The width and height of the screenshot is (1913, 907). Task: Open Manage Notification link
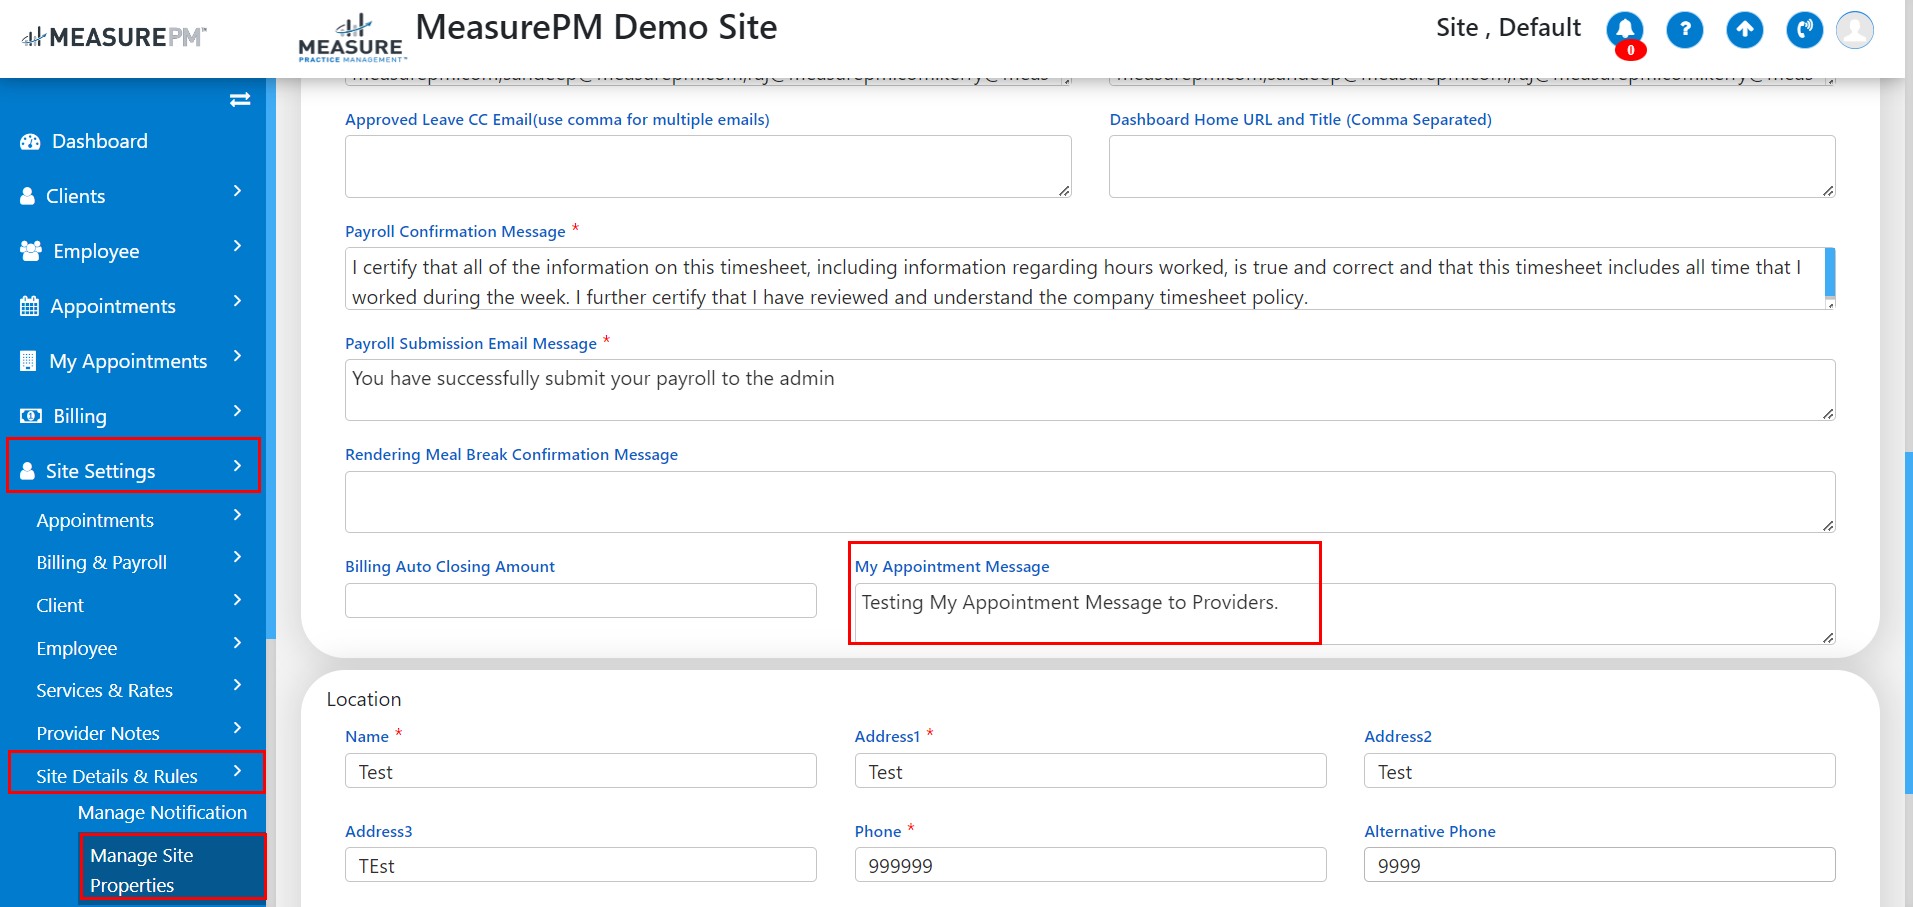point(162,813)
